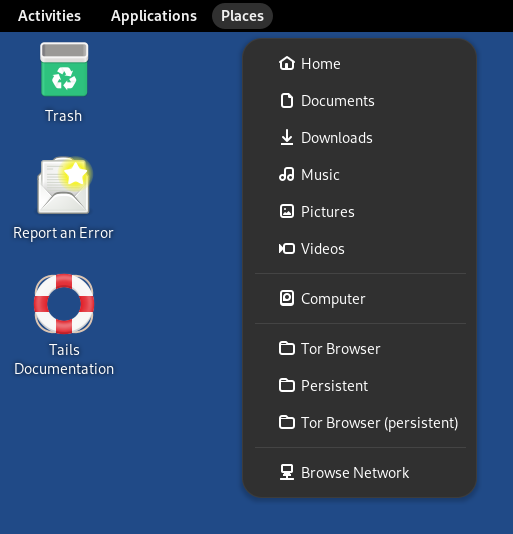Click the Downloads arrow icon
Screen dimensions: 513x534
pos(286,138)
